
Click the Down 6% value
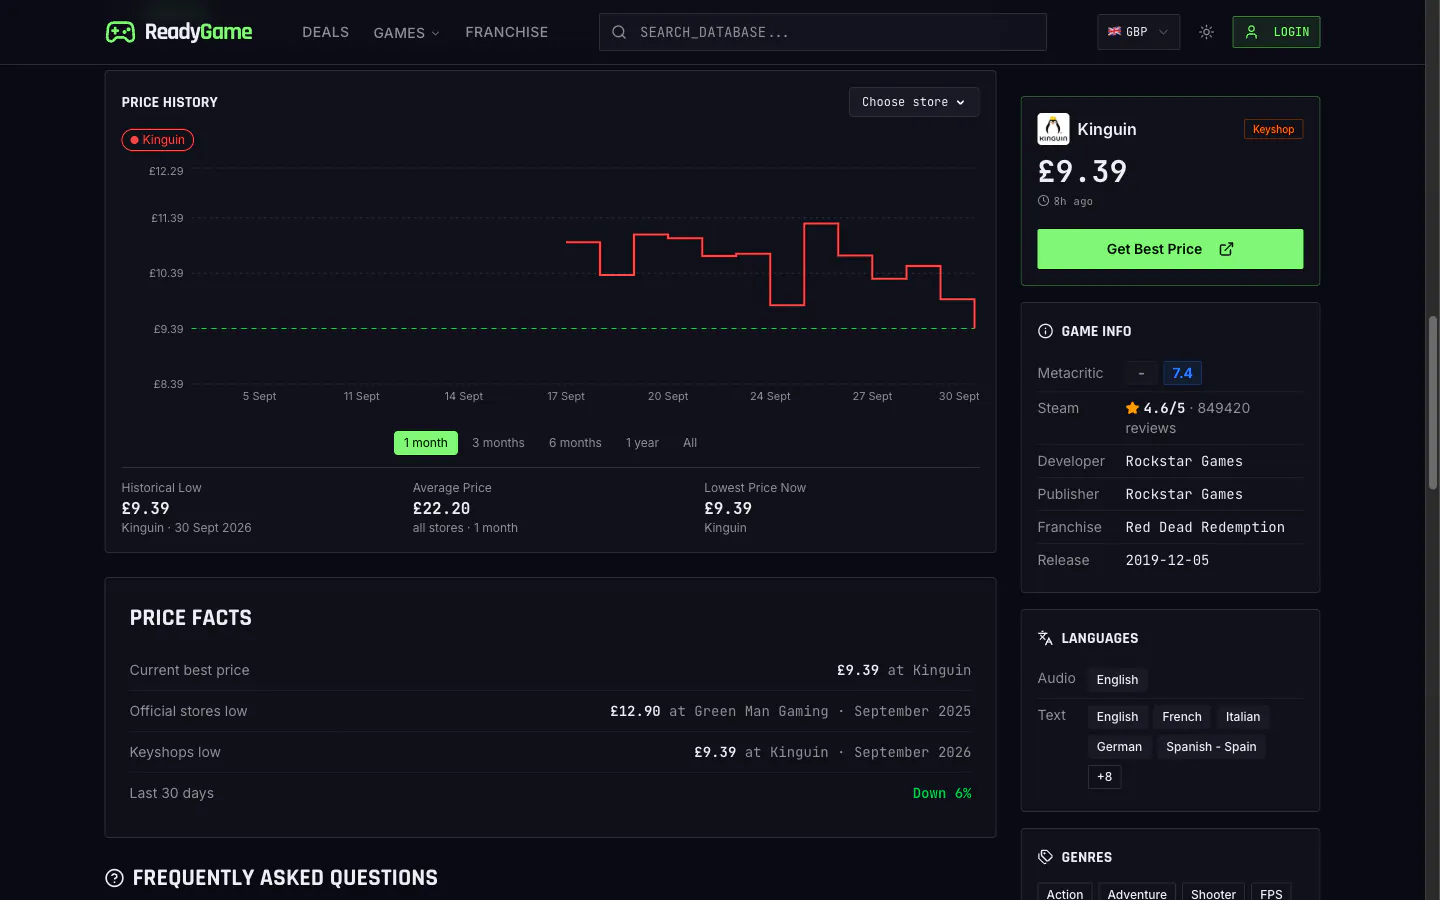942,793
